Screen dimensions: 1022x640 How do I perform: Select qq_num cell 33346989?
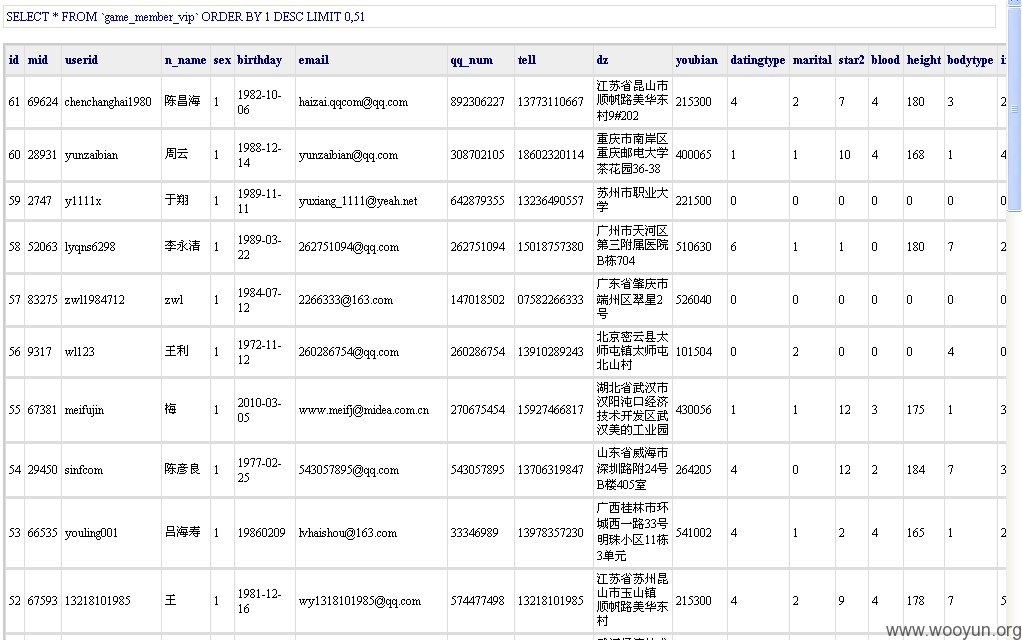[474, 533]
